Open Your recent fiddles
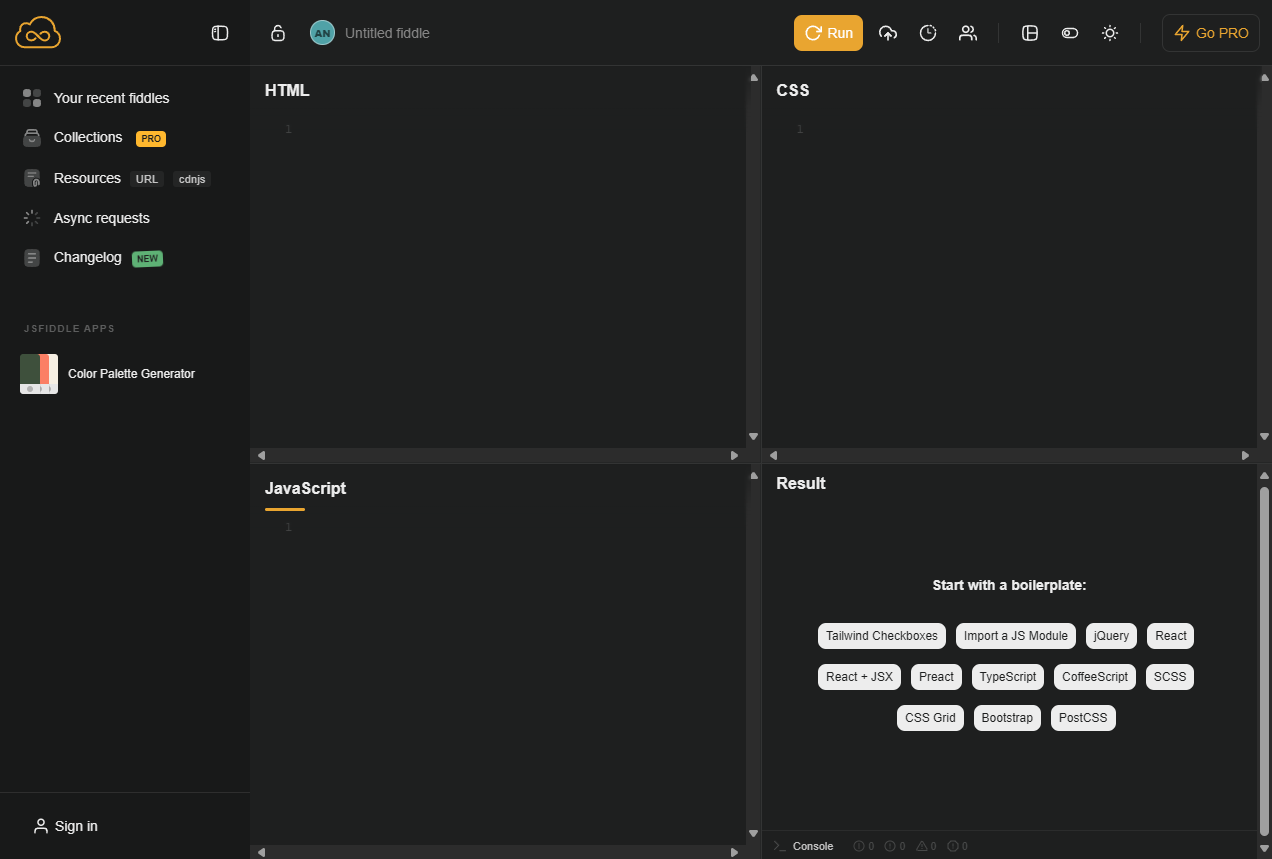 pos(111,98)
